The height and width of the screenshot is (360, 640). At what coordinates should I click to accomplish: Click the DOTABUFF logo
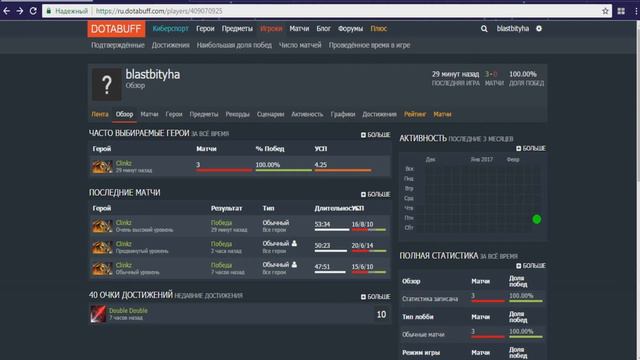[x=116, y=29]
